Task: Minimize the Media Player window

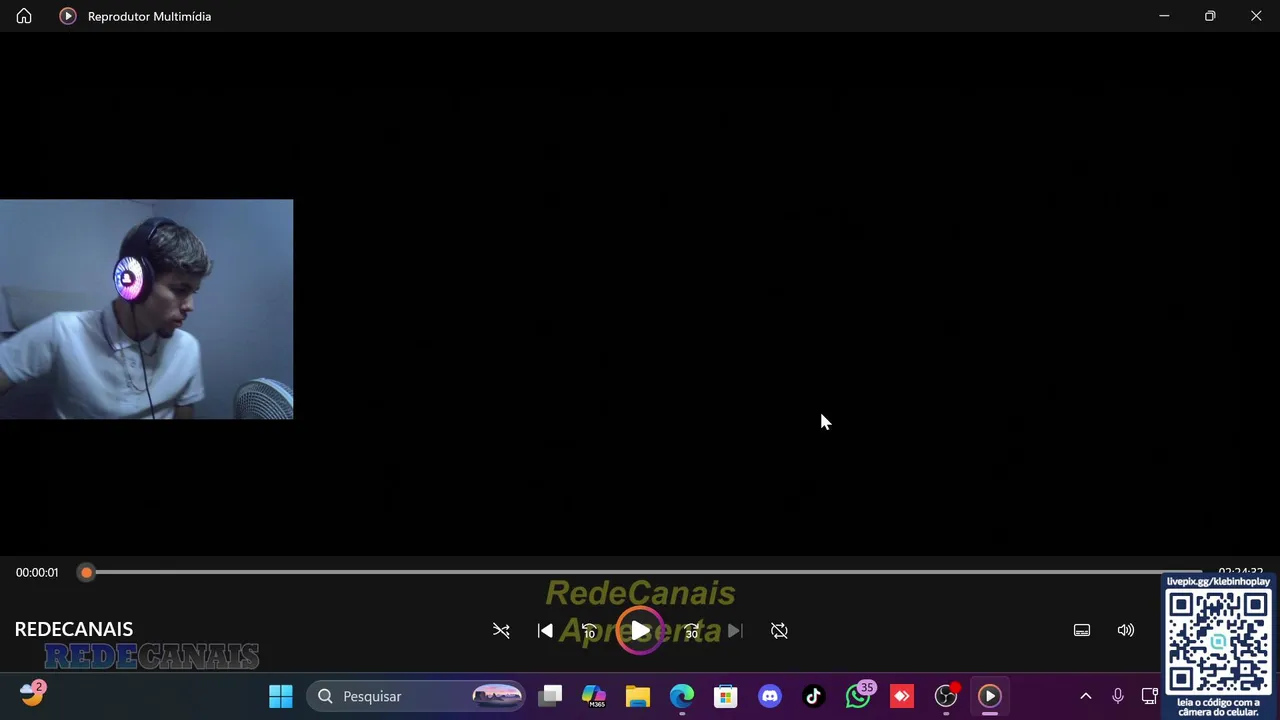Action: pos(1164,16)
